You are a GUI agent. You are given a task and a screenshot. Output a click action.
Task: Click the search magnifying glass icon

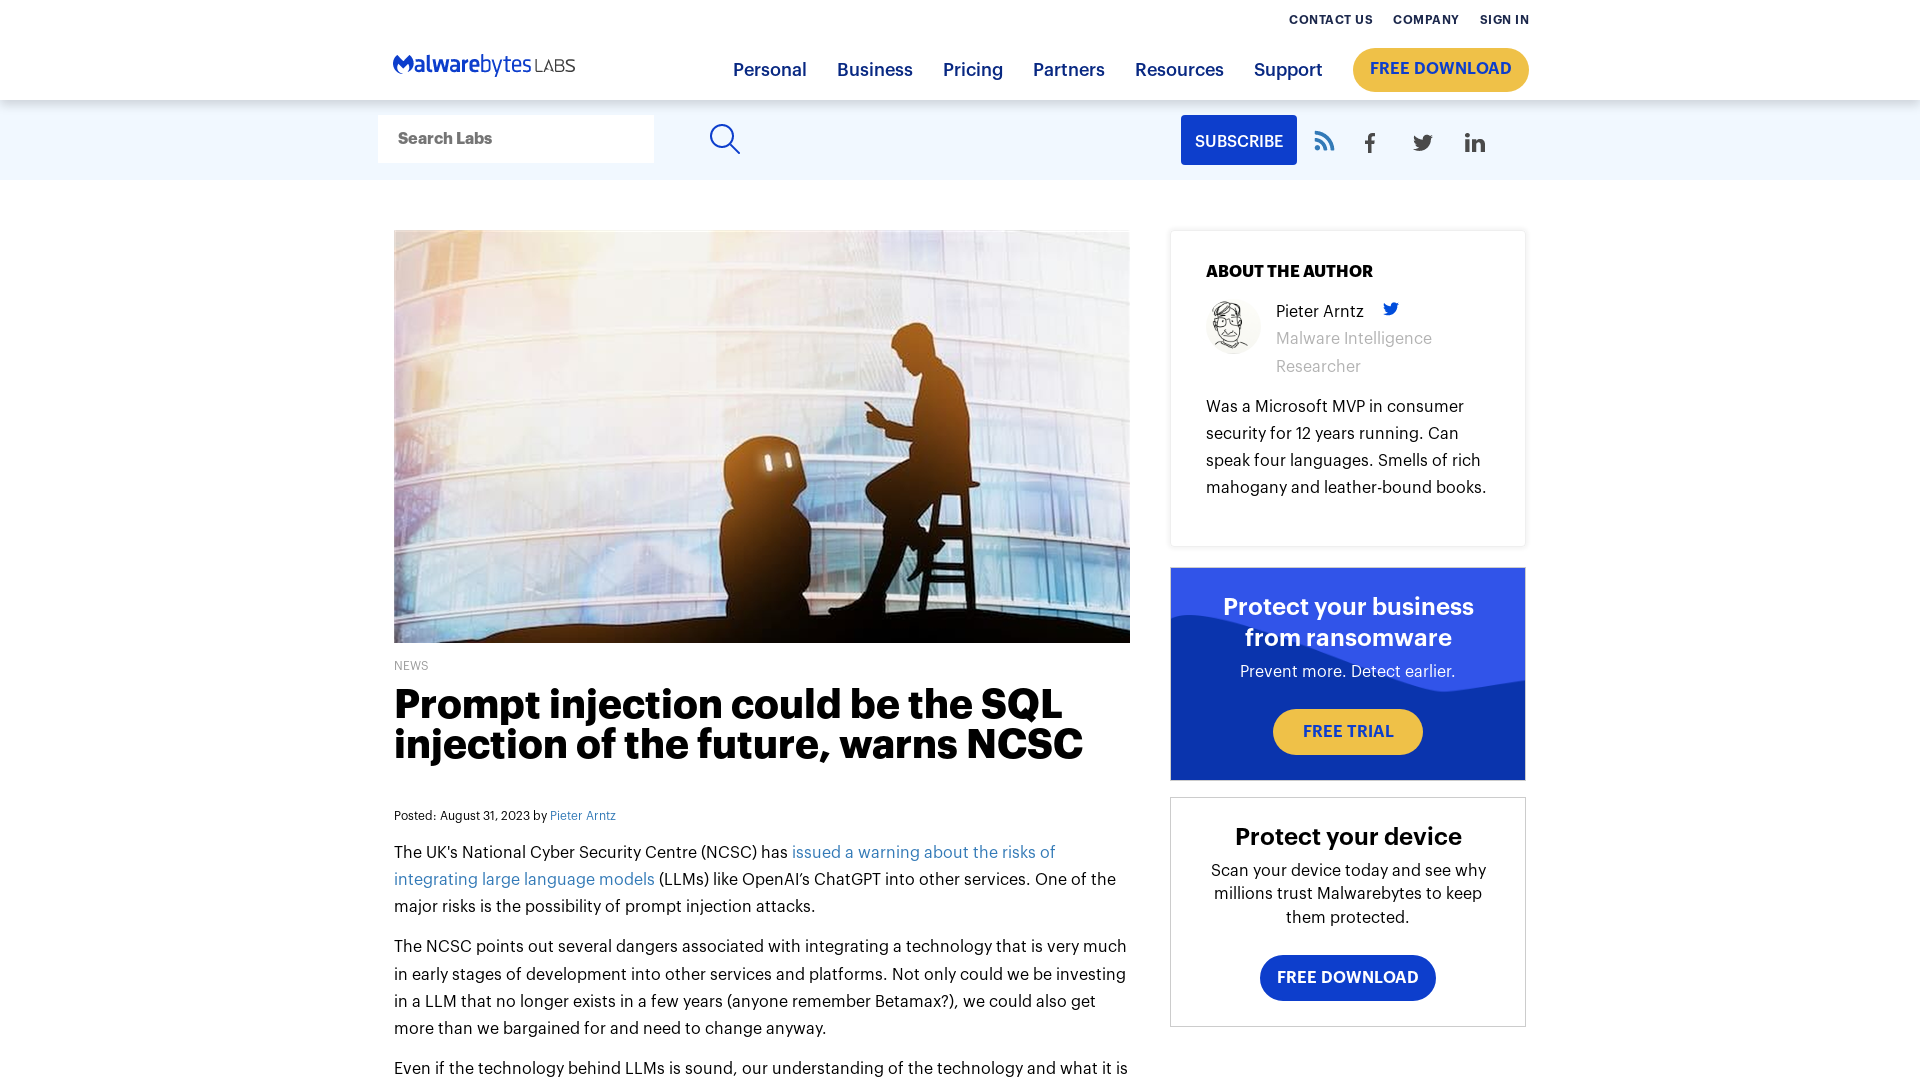tap(725, 138)
